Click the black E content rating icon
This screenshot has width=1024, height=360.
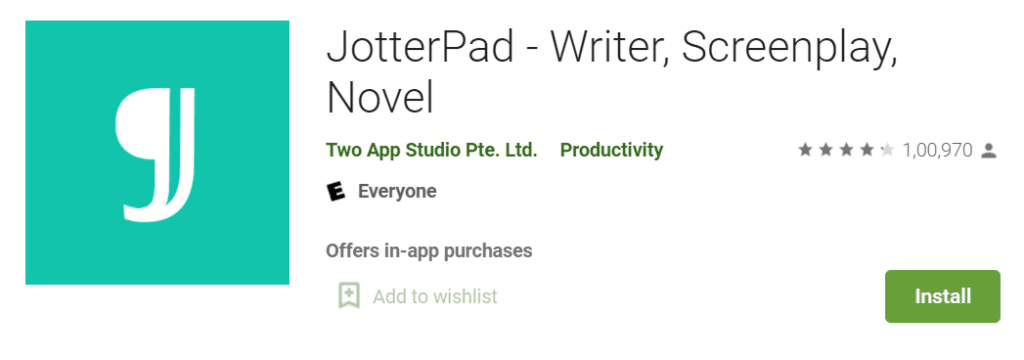[336, 191]
